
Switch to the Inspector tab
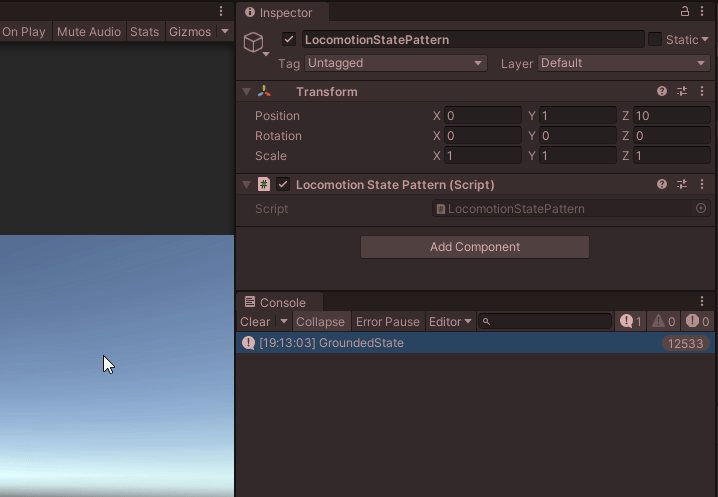pyautogui.click(x=283, y=13)
